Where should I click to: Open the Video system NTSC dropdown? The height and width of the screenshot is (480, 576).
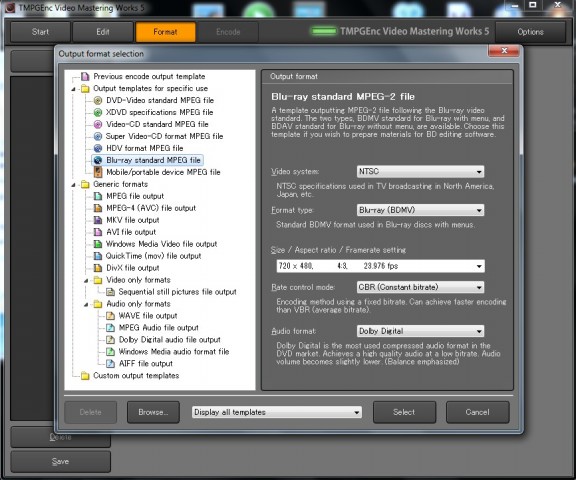pos(420,172)
